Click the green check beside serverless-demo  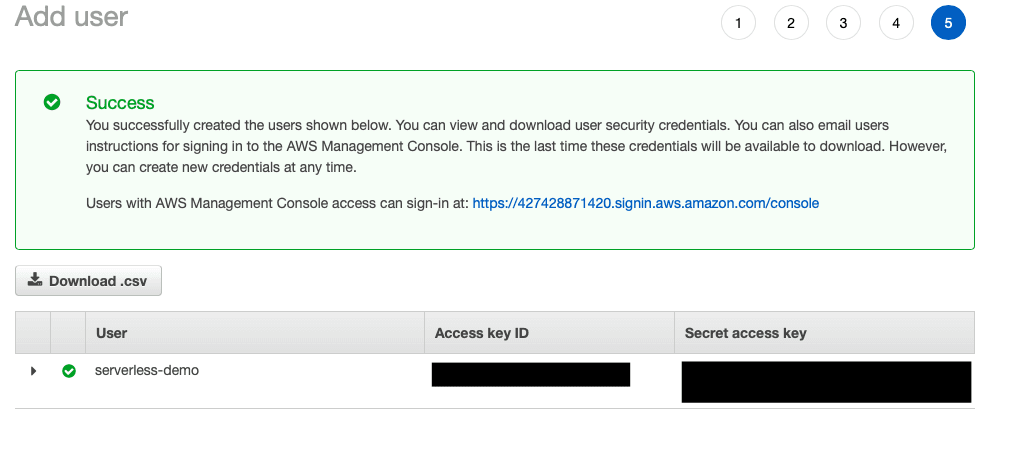click(69, 371)
